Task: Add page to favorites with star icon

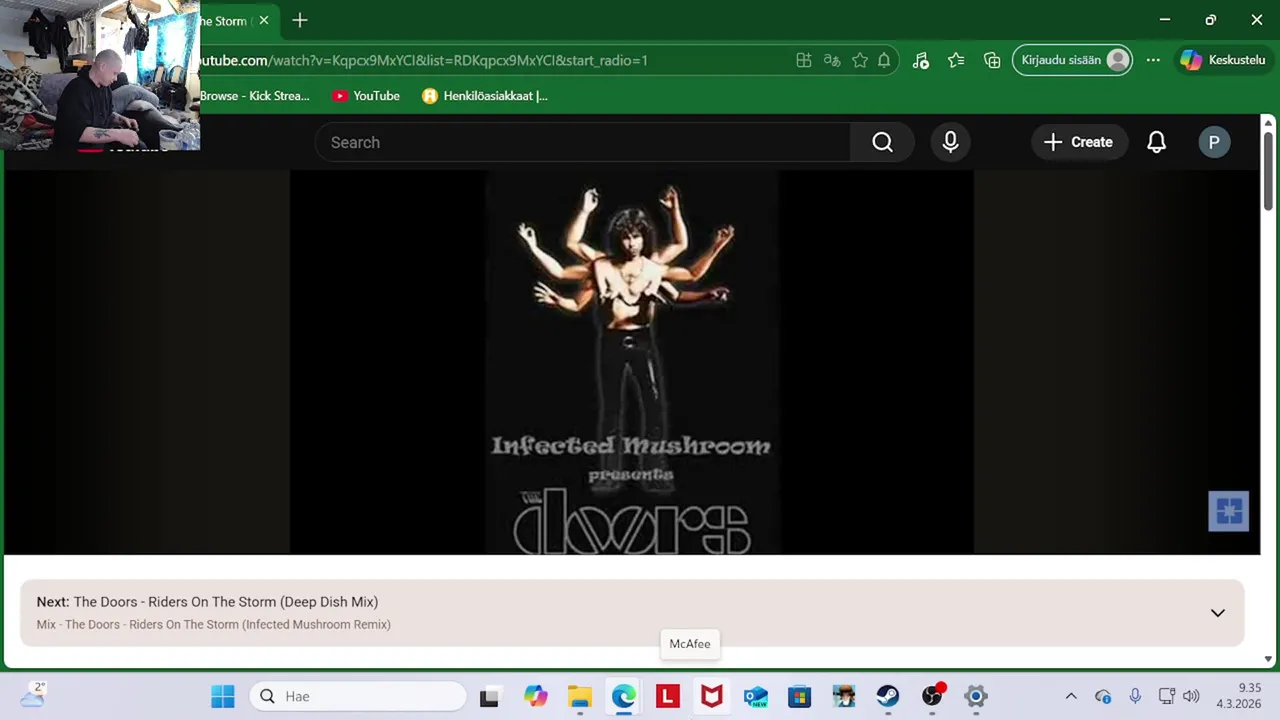Action: pyautogui.click(x=859, y=60)
